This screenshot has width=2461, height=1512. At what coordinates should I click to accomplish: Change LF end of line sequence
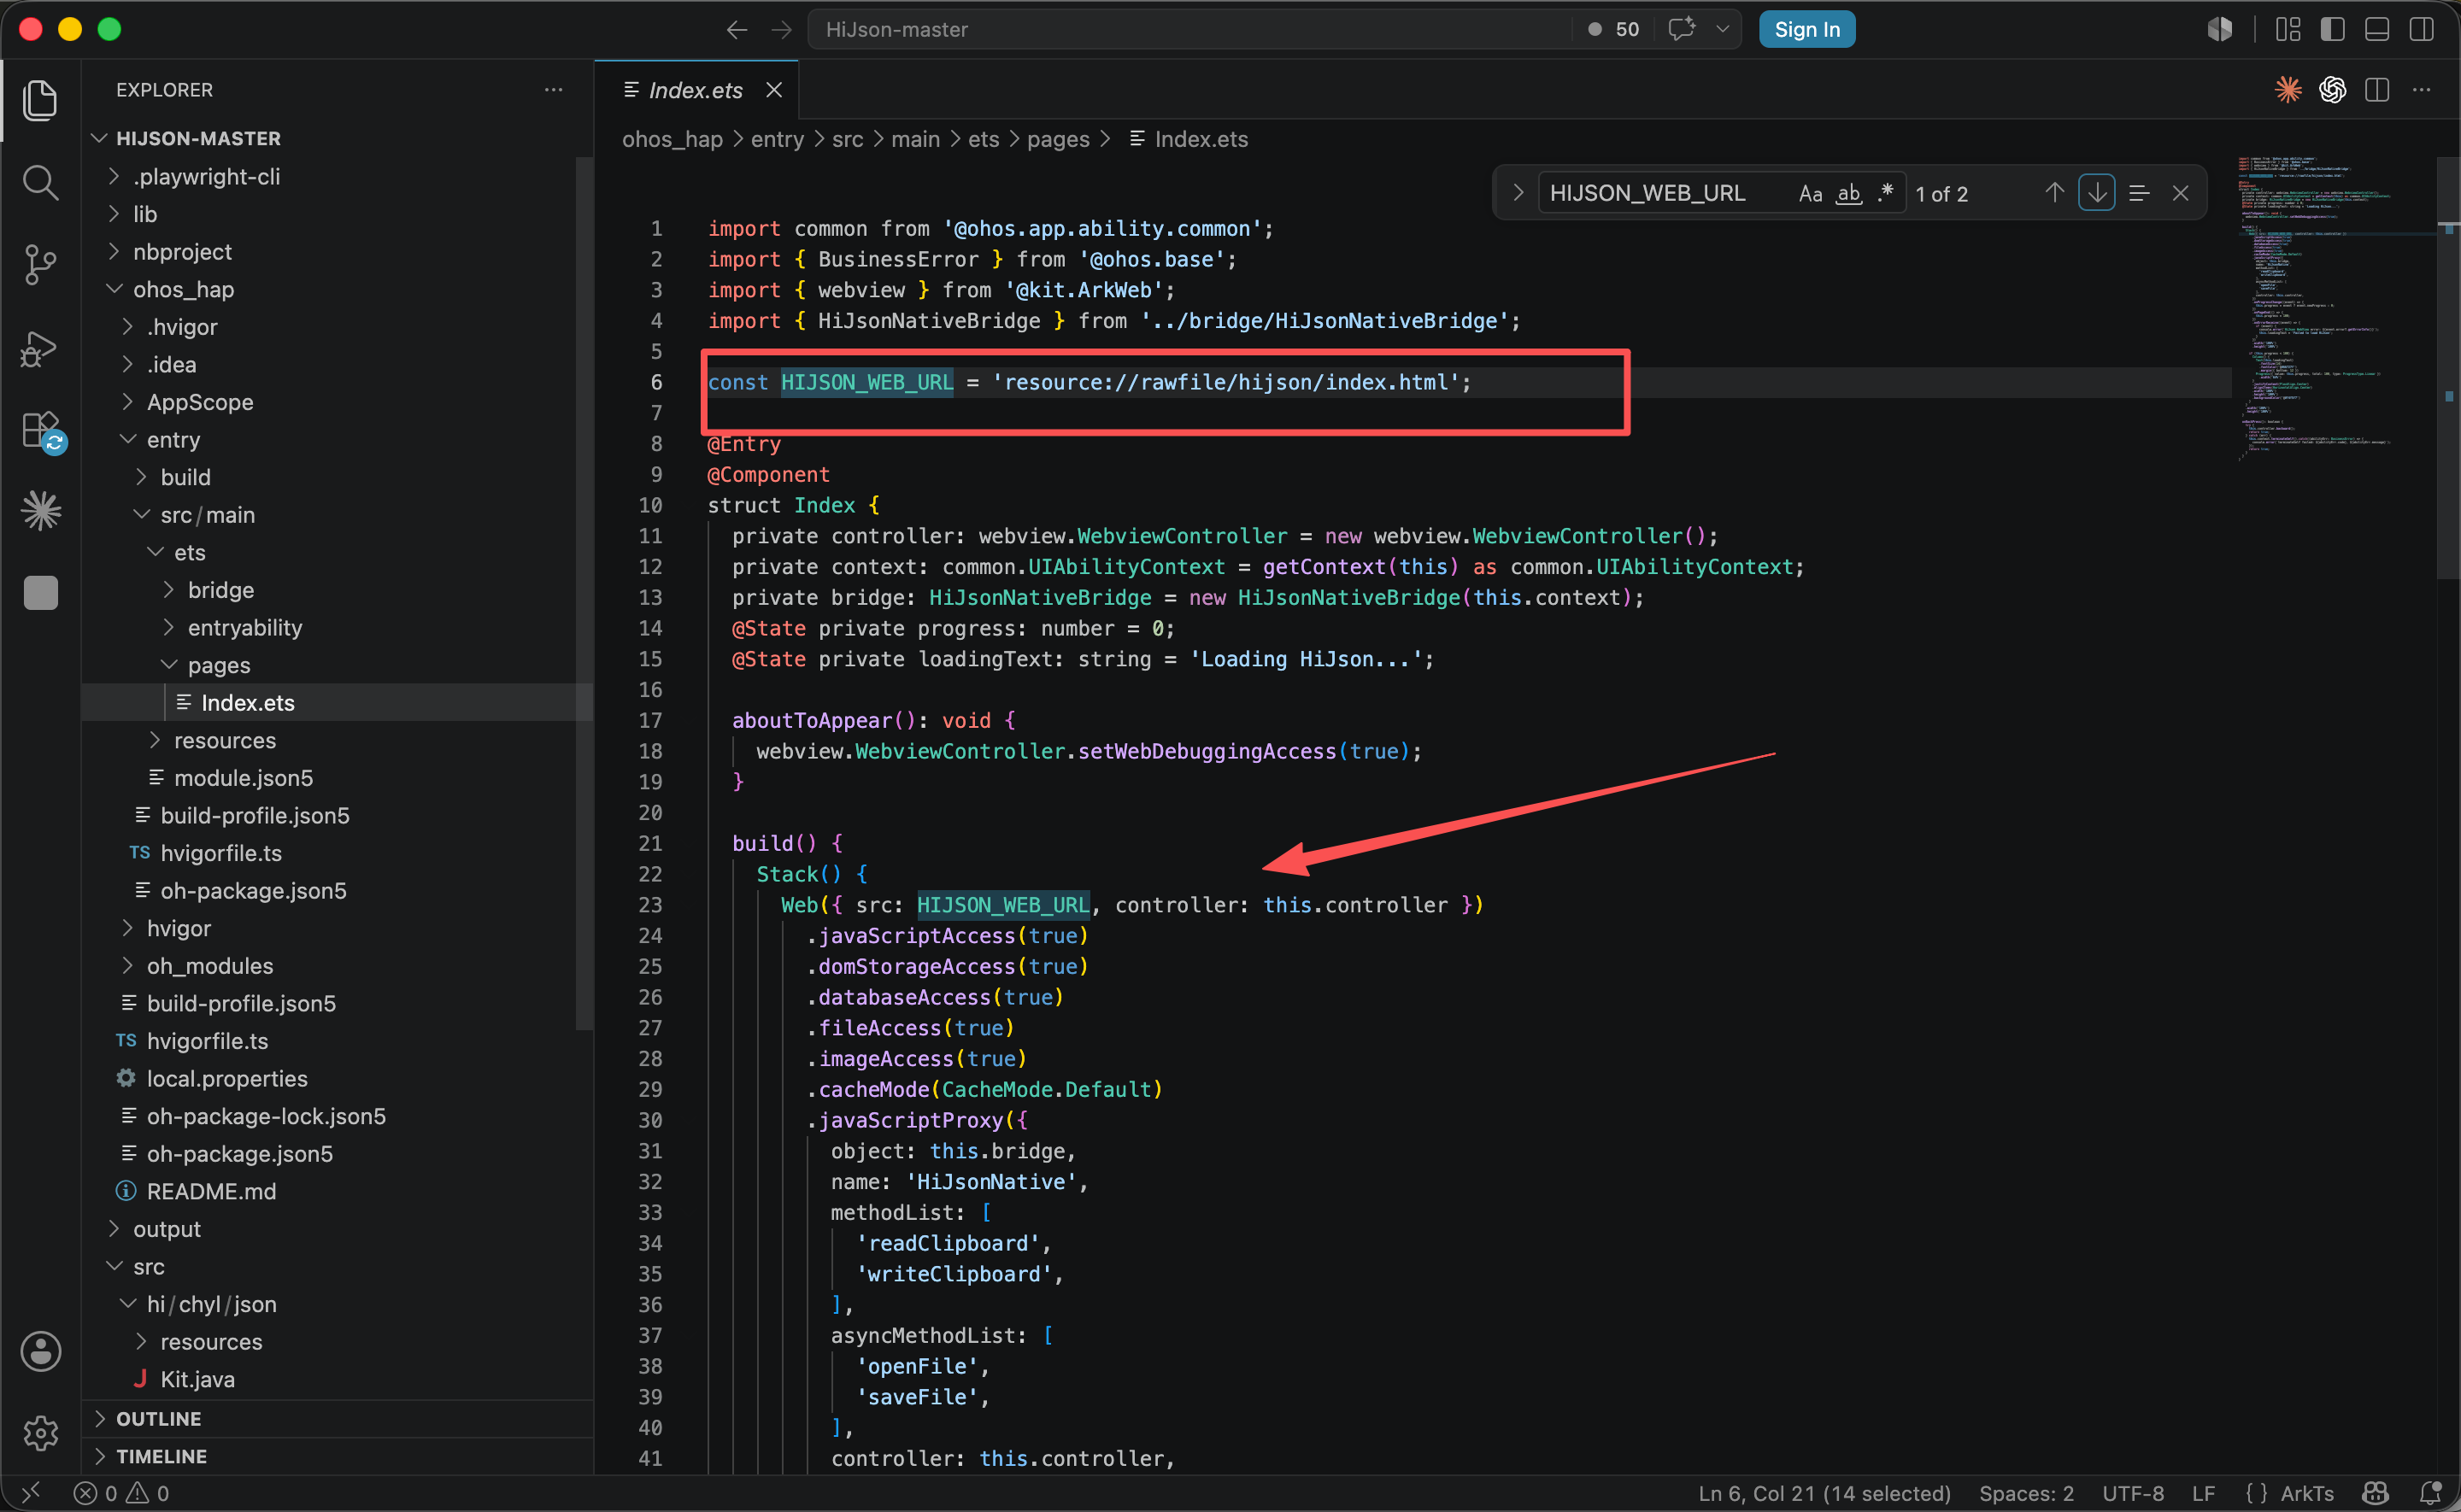click(x=2203, y=1493)
